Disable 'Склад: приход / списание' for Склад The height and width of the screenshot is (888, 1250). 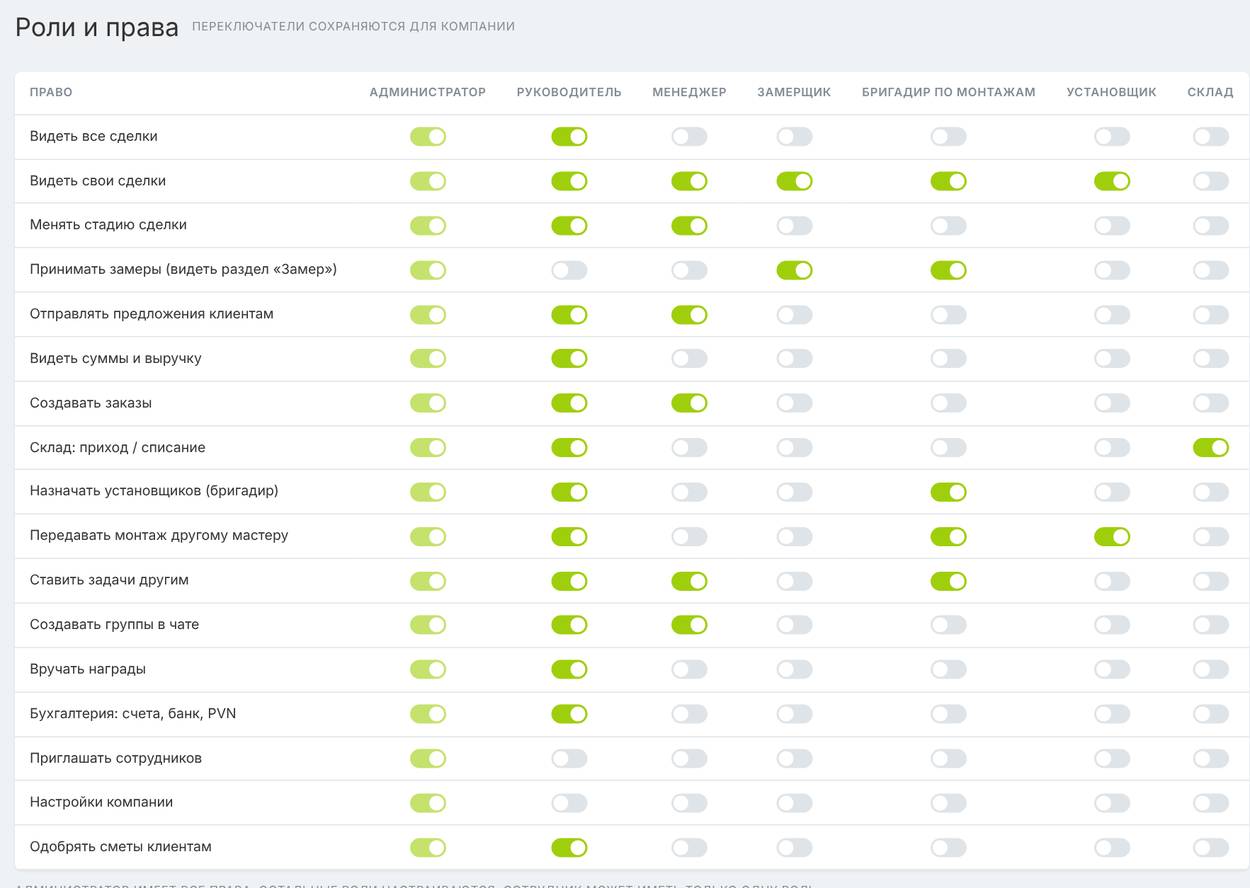[1210, 447]
